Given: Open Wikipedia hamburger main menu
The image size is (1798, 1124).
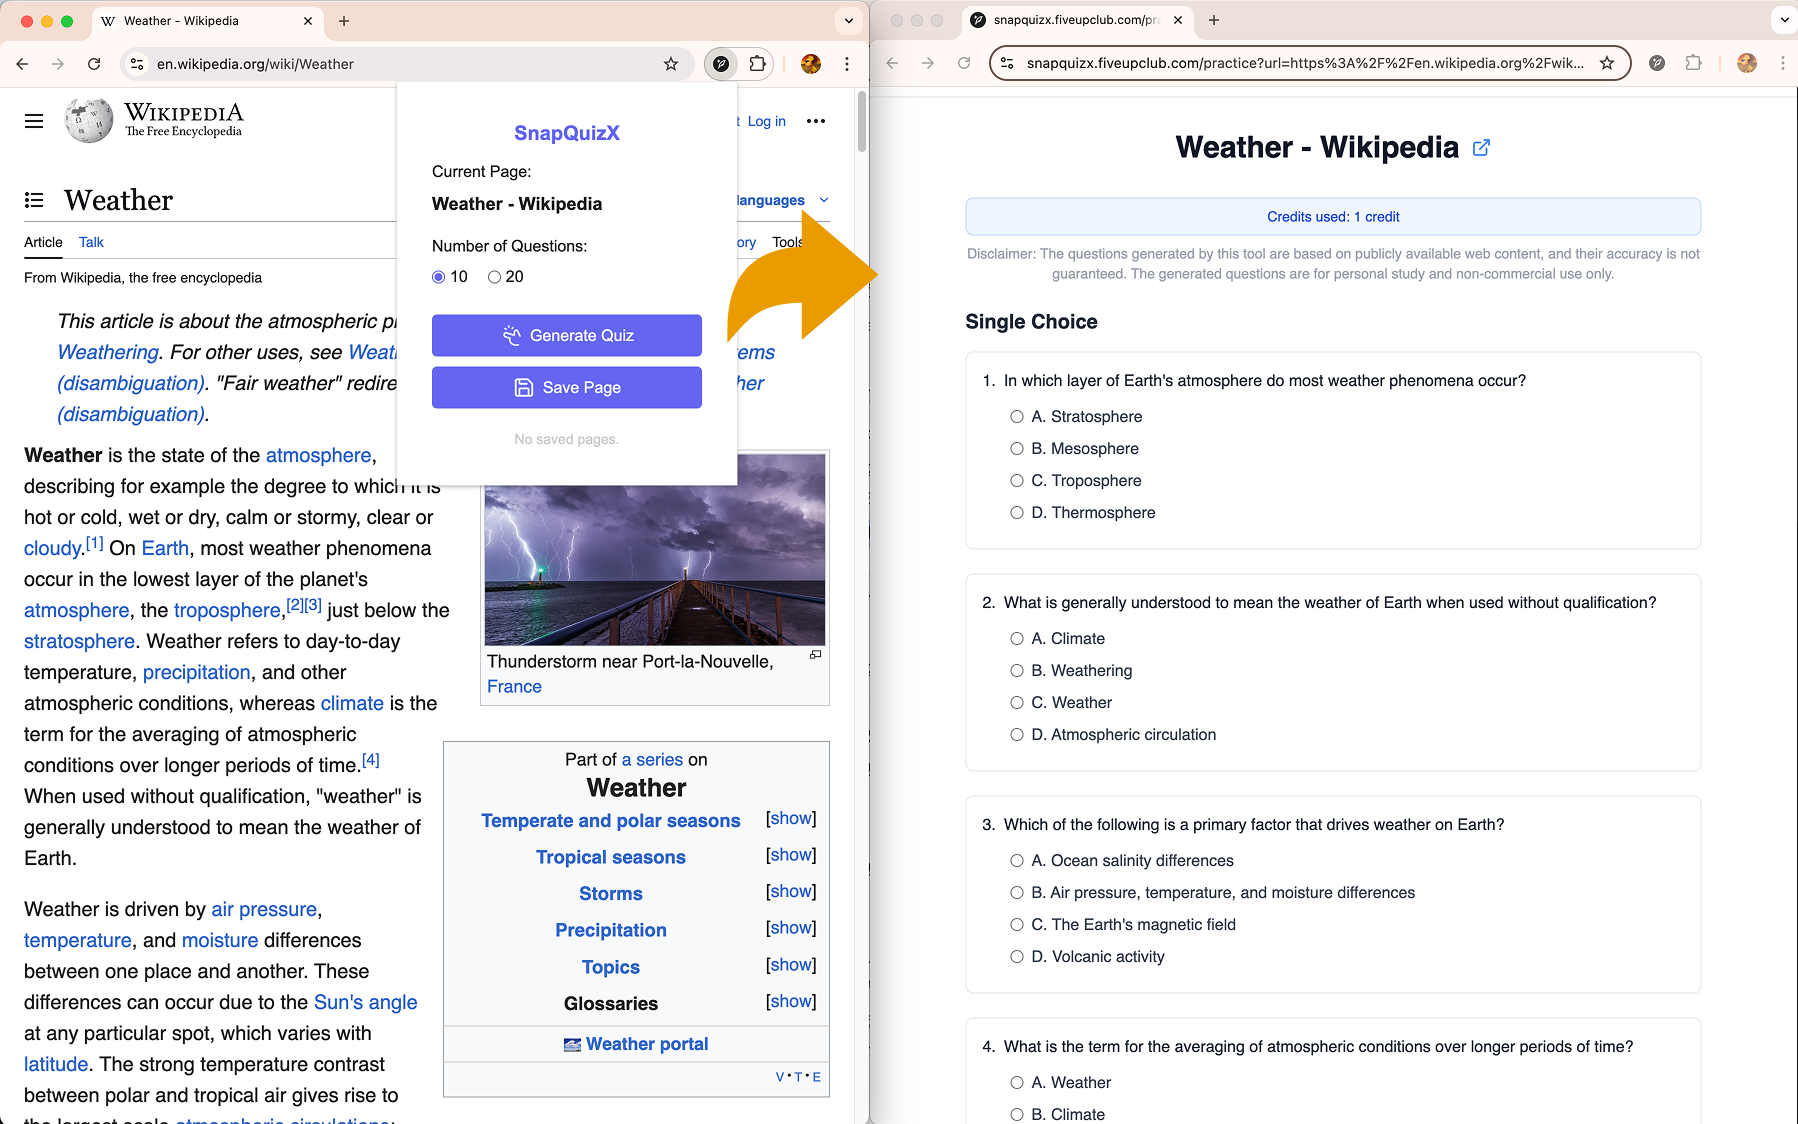Looking at the screenshot, I should (x=34, y=121).
